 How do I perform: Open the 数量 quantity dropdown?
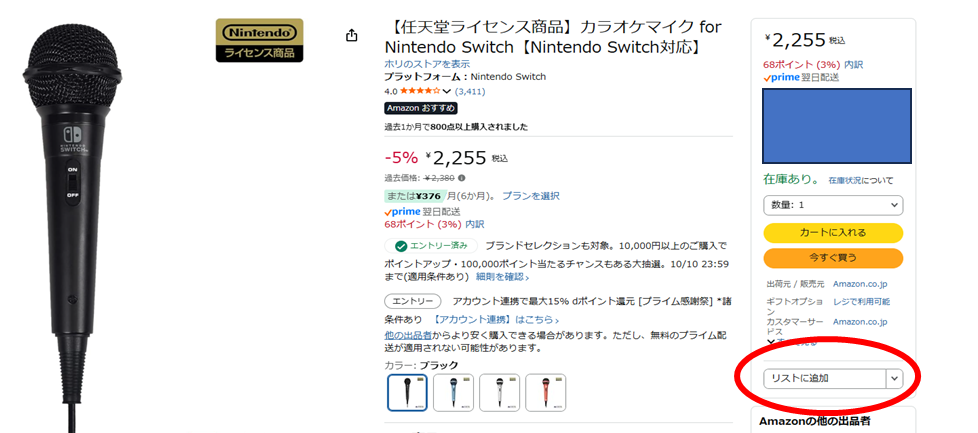[833, 205]
